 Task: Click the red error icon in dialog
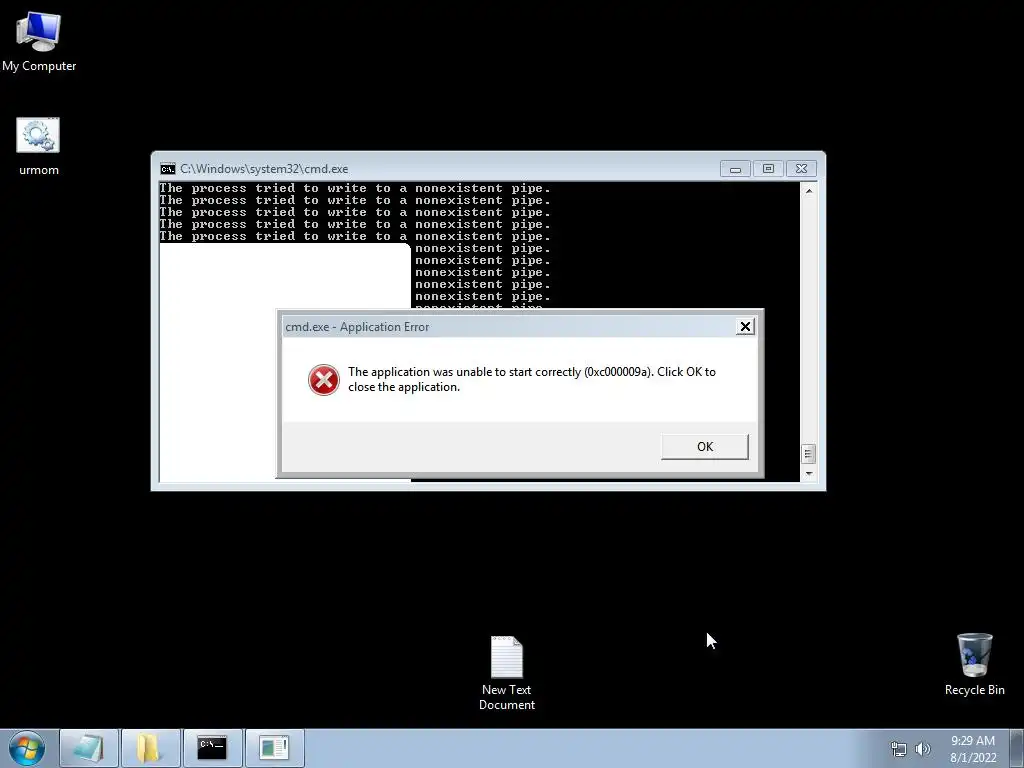[324, 379]
